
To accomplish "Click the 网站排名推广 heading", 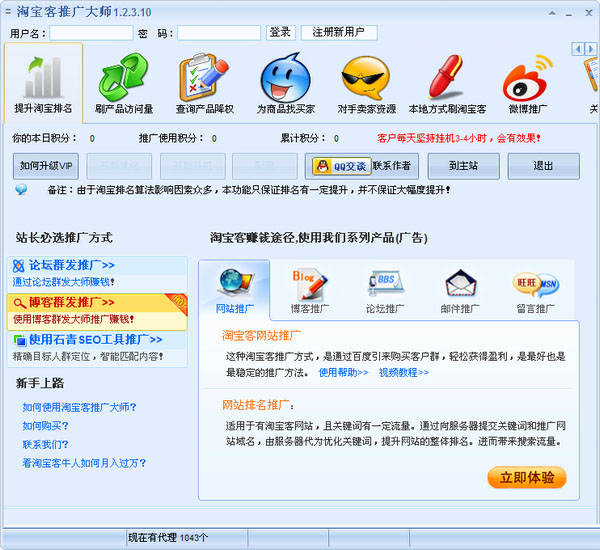I will click(256, 405).
